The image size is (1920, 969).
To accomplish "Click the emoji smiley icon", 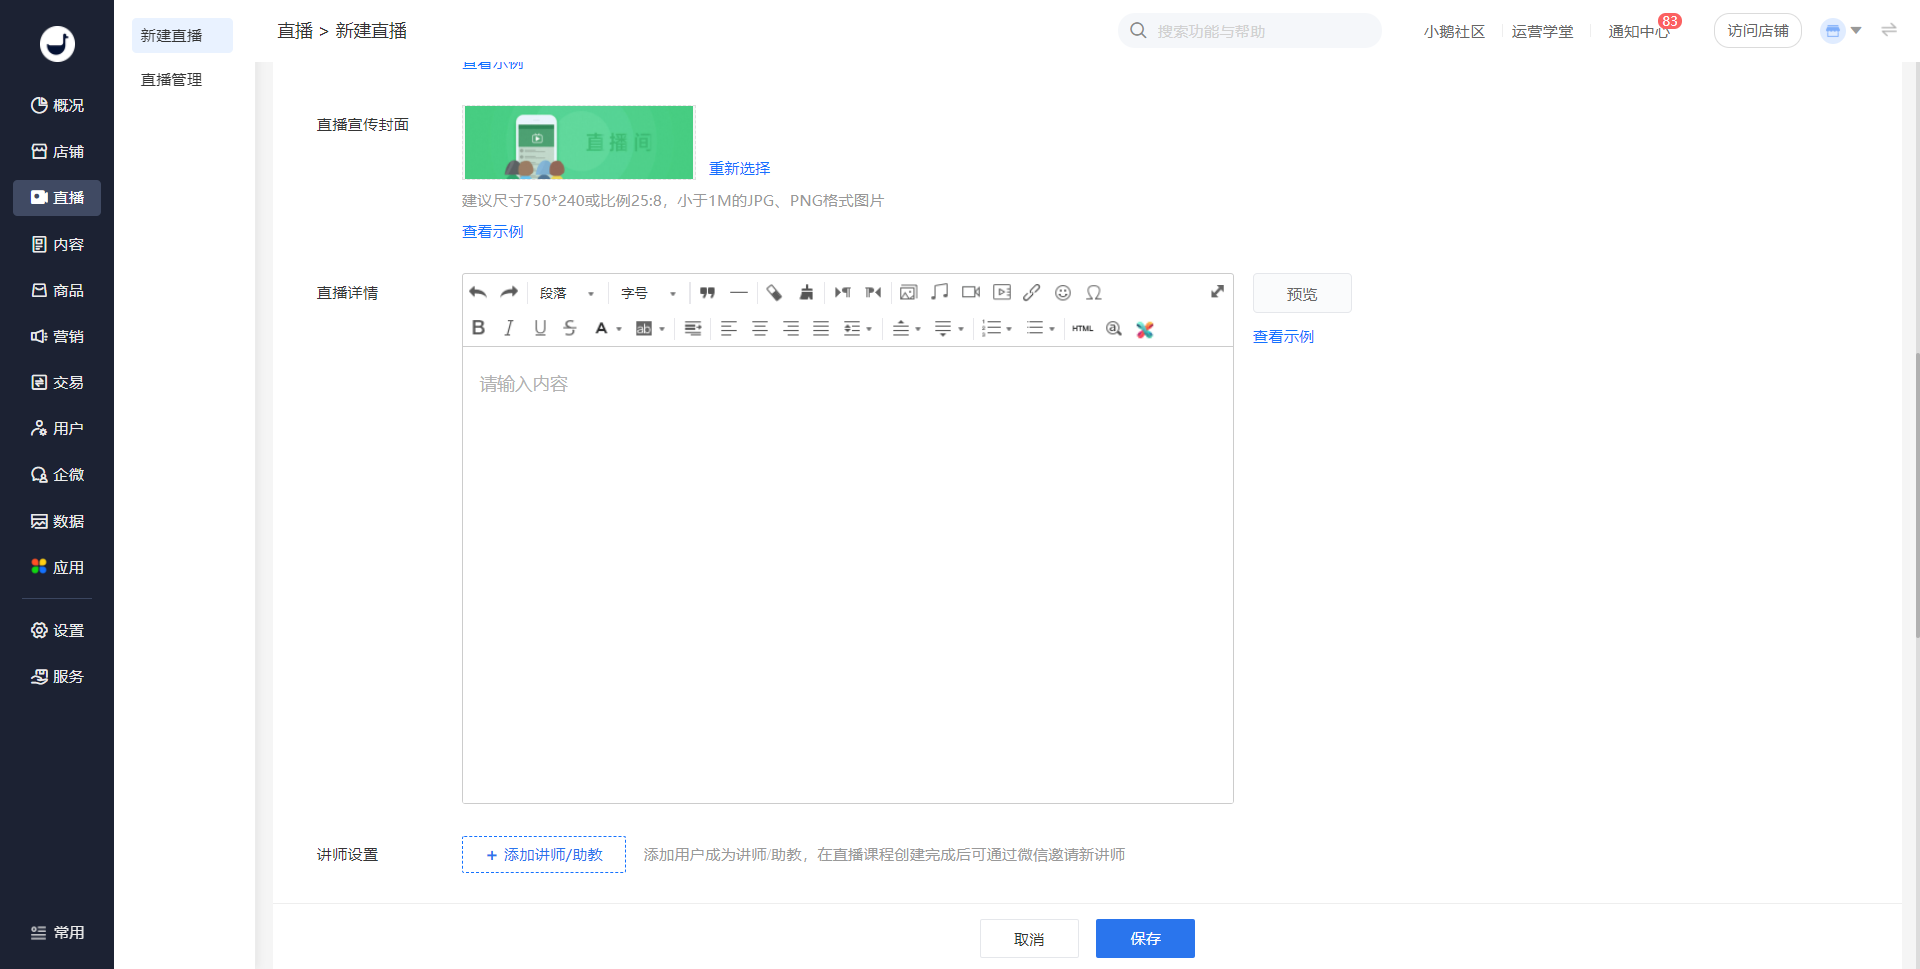I will click(x=1063, y=293).
